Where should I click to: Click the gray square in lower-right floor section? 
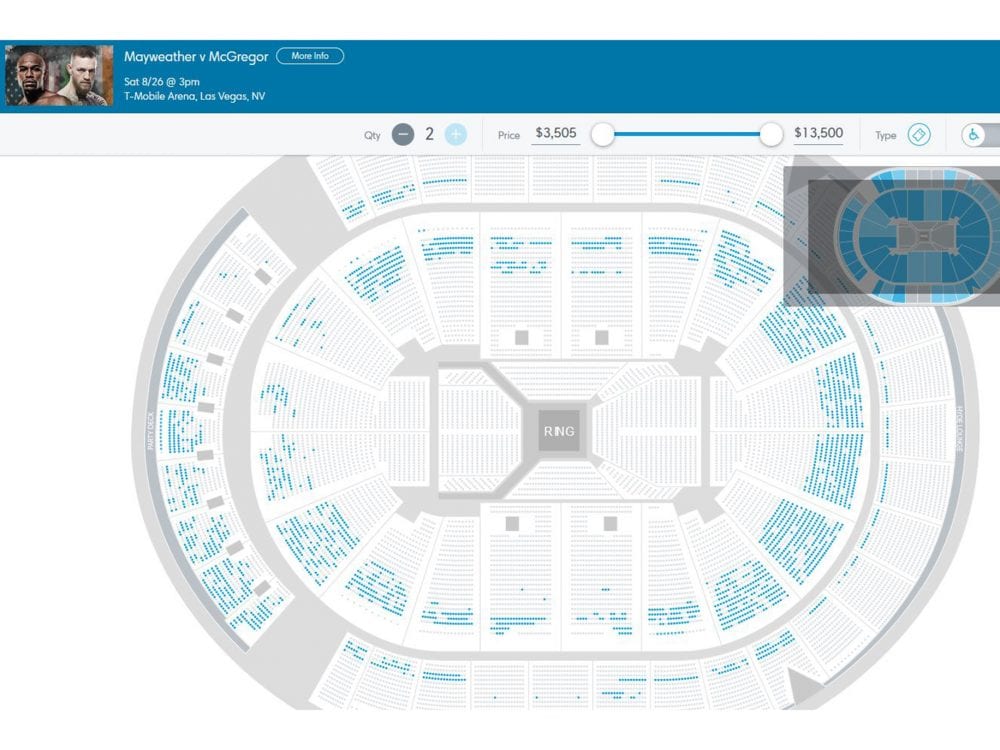click(610, 524)
